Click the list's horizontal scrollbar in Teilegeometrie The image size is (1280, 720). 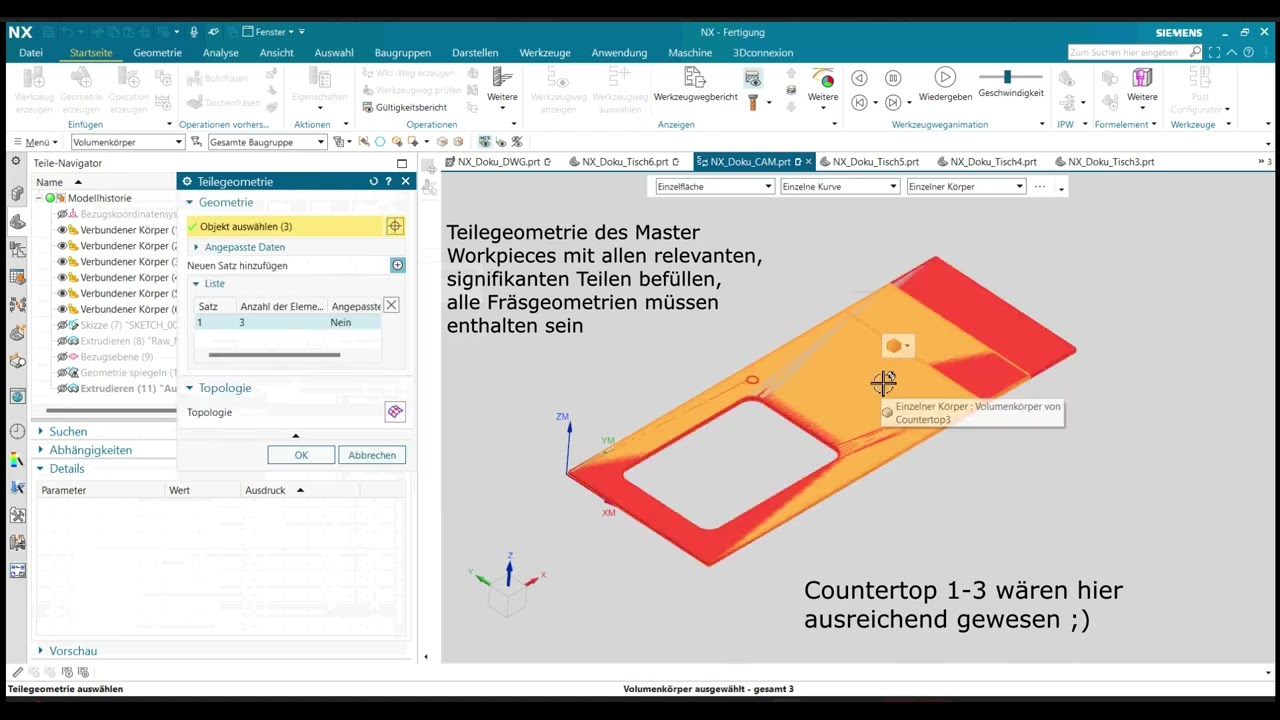click(x=274, y=354)
